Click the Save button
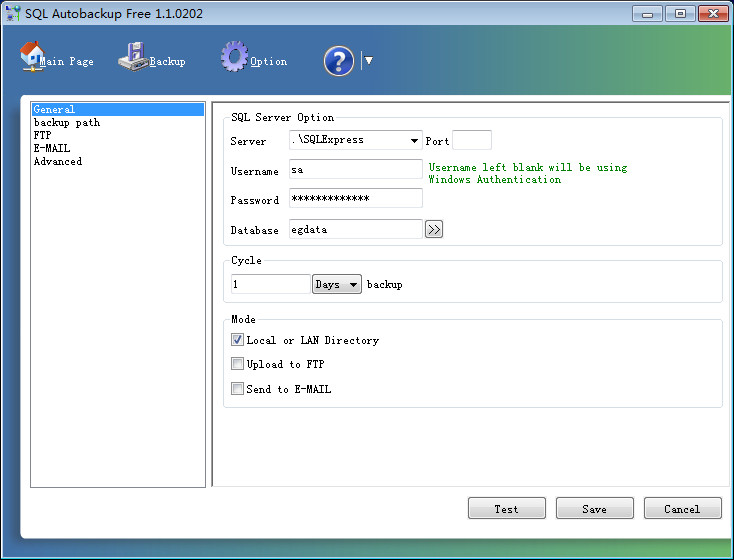Image resolution: width=734 pixels, height=560 pixels. tap(595, 508)
